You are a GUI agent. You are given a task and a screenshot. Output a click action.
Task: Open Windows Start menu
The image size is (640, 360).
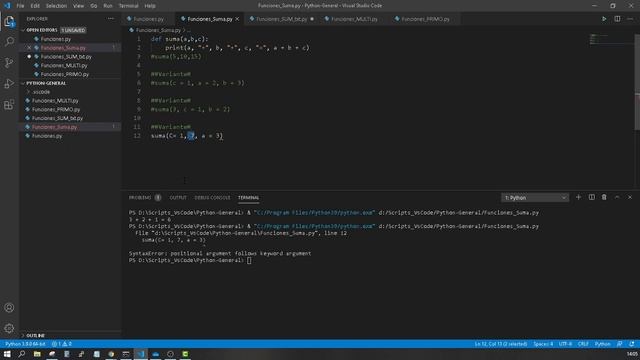[7, 354]
